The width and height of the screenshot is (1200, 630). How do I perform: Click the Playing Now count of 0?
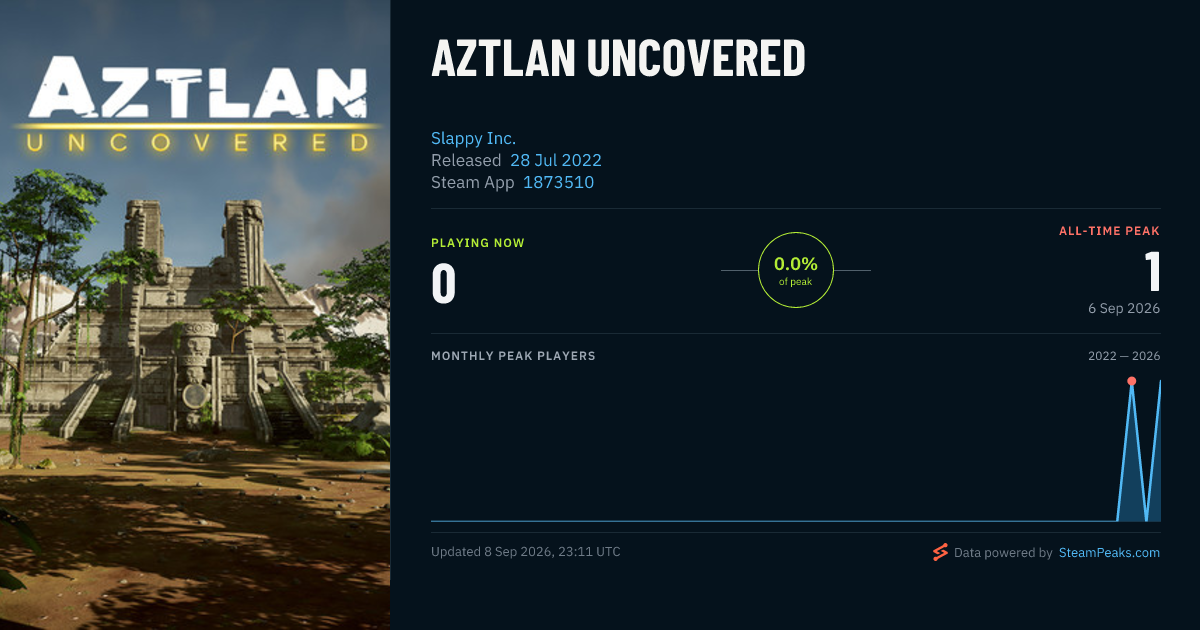point(444,283)
